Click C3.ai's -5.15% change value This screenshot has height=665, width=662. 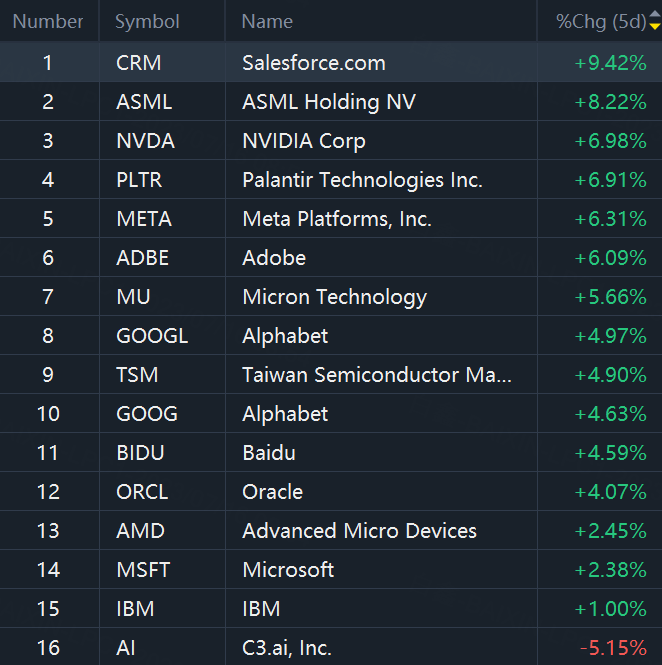(x=610, y=648)
